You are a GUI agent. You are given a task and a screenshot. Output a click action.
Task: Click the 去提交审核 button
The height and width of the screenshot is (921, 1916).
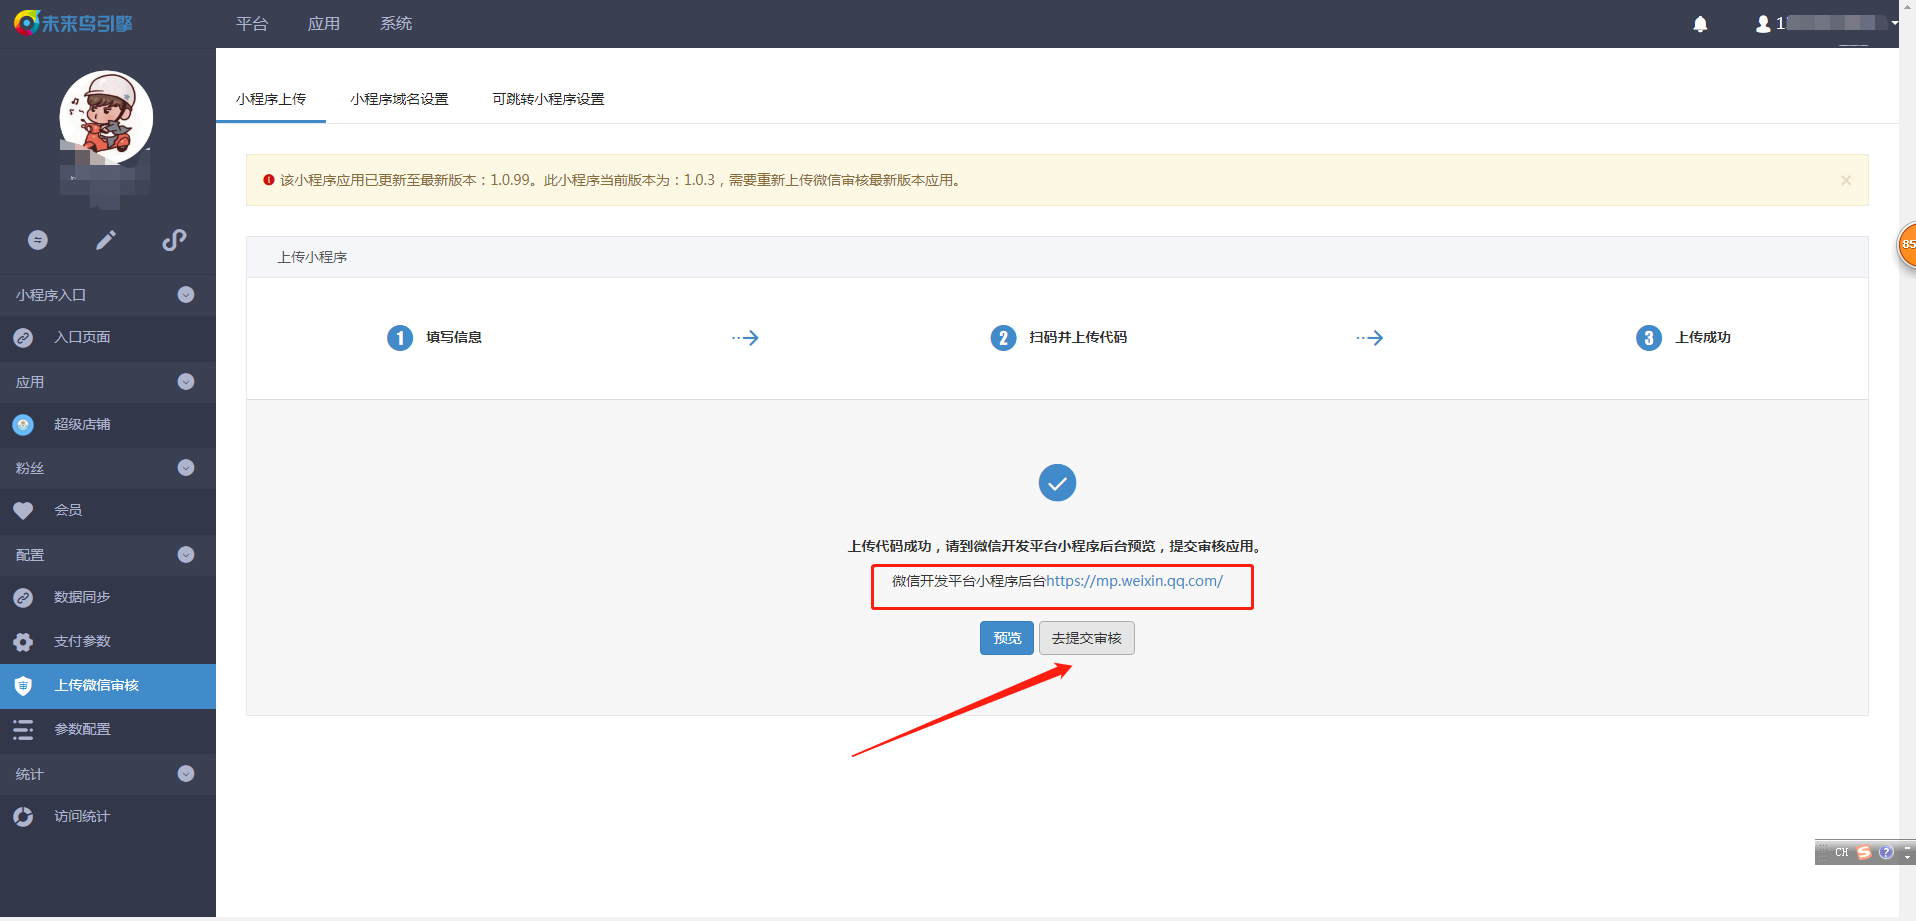pos(1086,638)
